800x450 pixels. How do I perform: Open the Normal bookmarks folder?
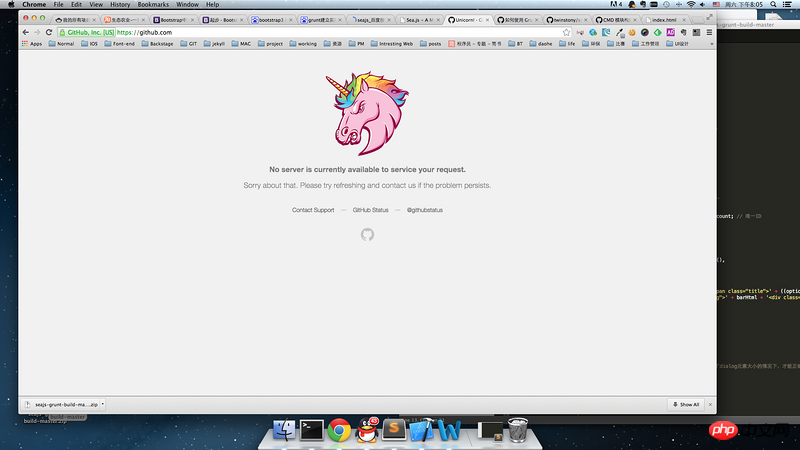61,44
